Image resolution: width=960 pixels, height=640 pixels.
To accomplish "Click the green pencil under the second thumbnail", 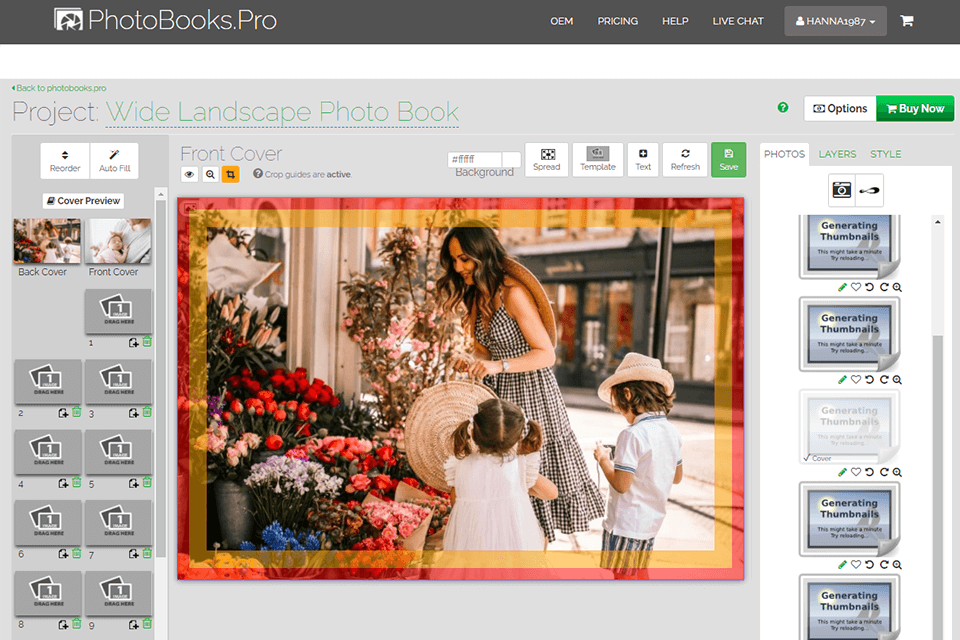I will coord(842,380).
